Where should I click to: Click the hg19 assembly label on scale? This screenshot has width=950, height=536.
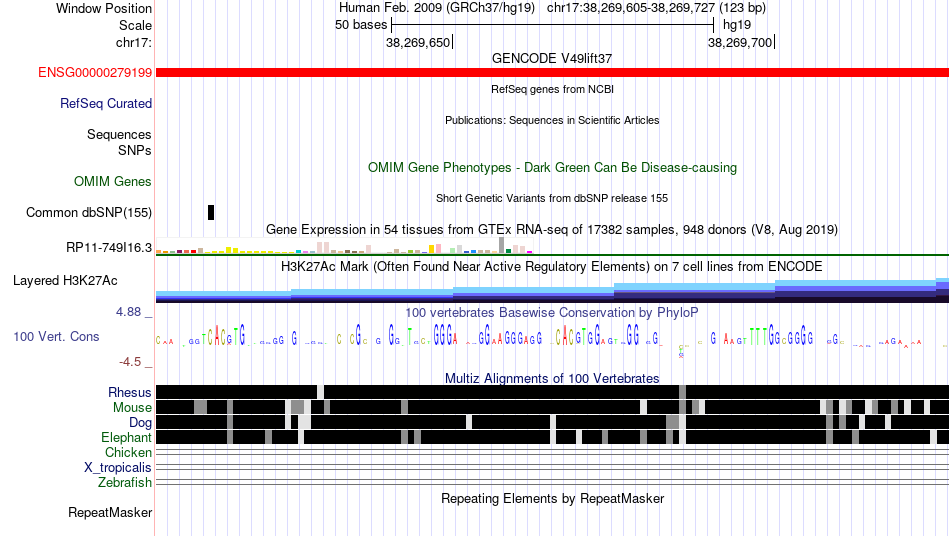point(737,25)
